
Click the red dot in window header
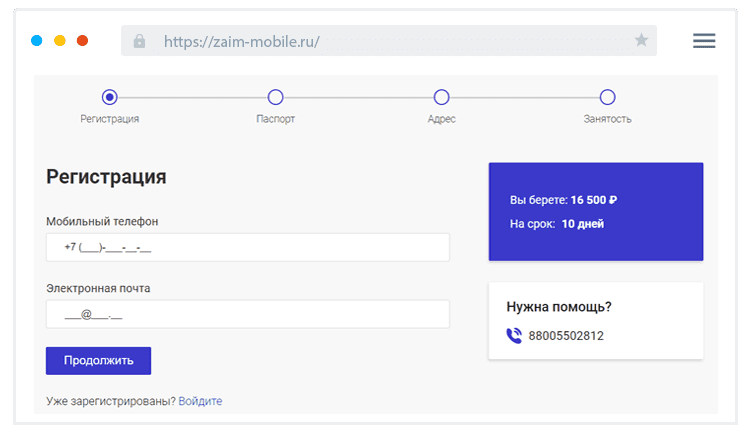click(x=83, y=41)
